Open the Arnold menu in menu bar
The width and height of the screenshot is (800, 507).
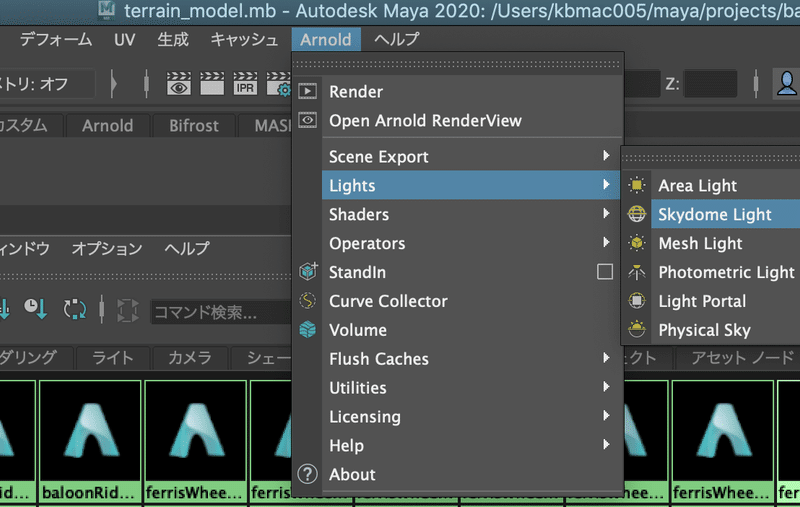pyautogui.click(x=326, y=39)
